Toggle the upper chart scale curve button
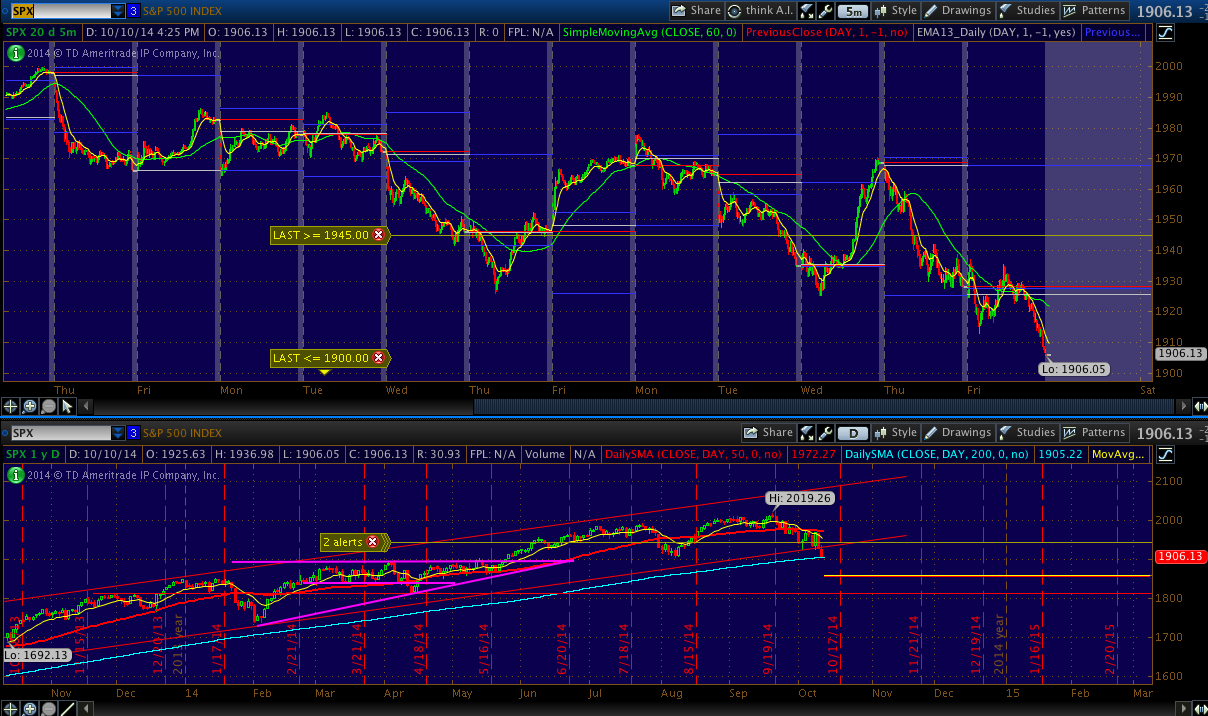The image size is (1208, 716). click(1165, 32)
